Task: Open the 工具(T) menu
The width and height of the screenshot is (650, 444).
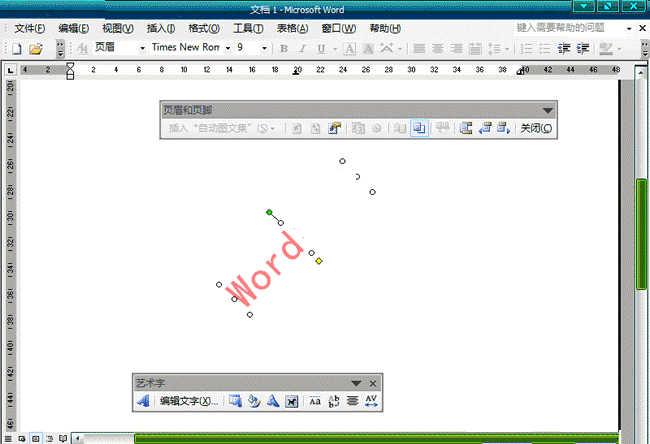Action: pyautogui.click(x=248, y=28)
